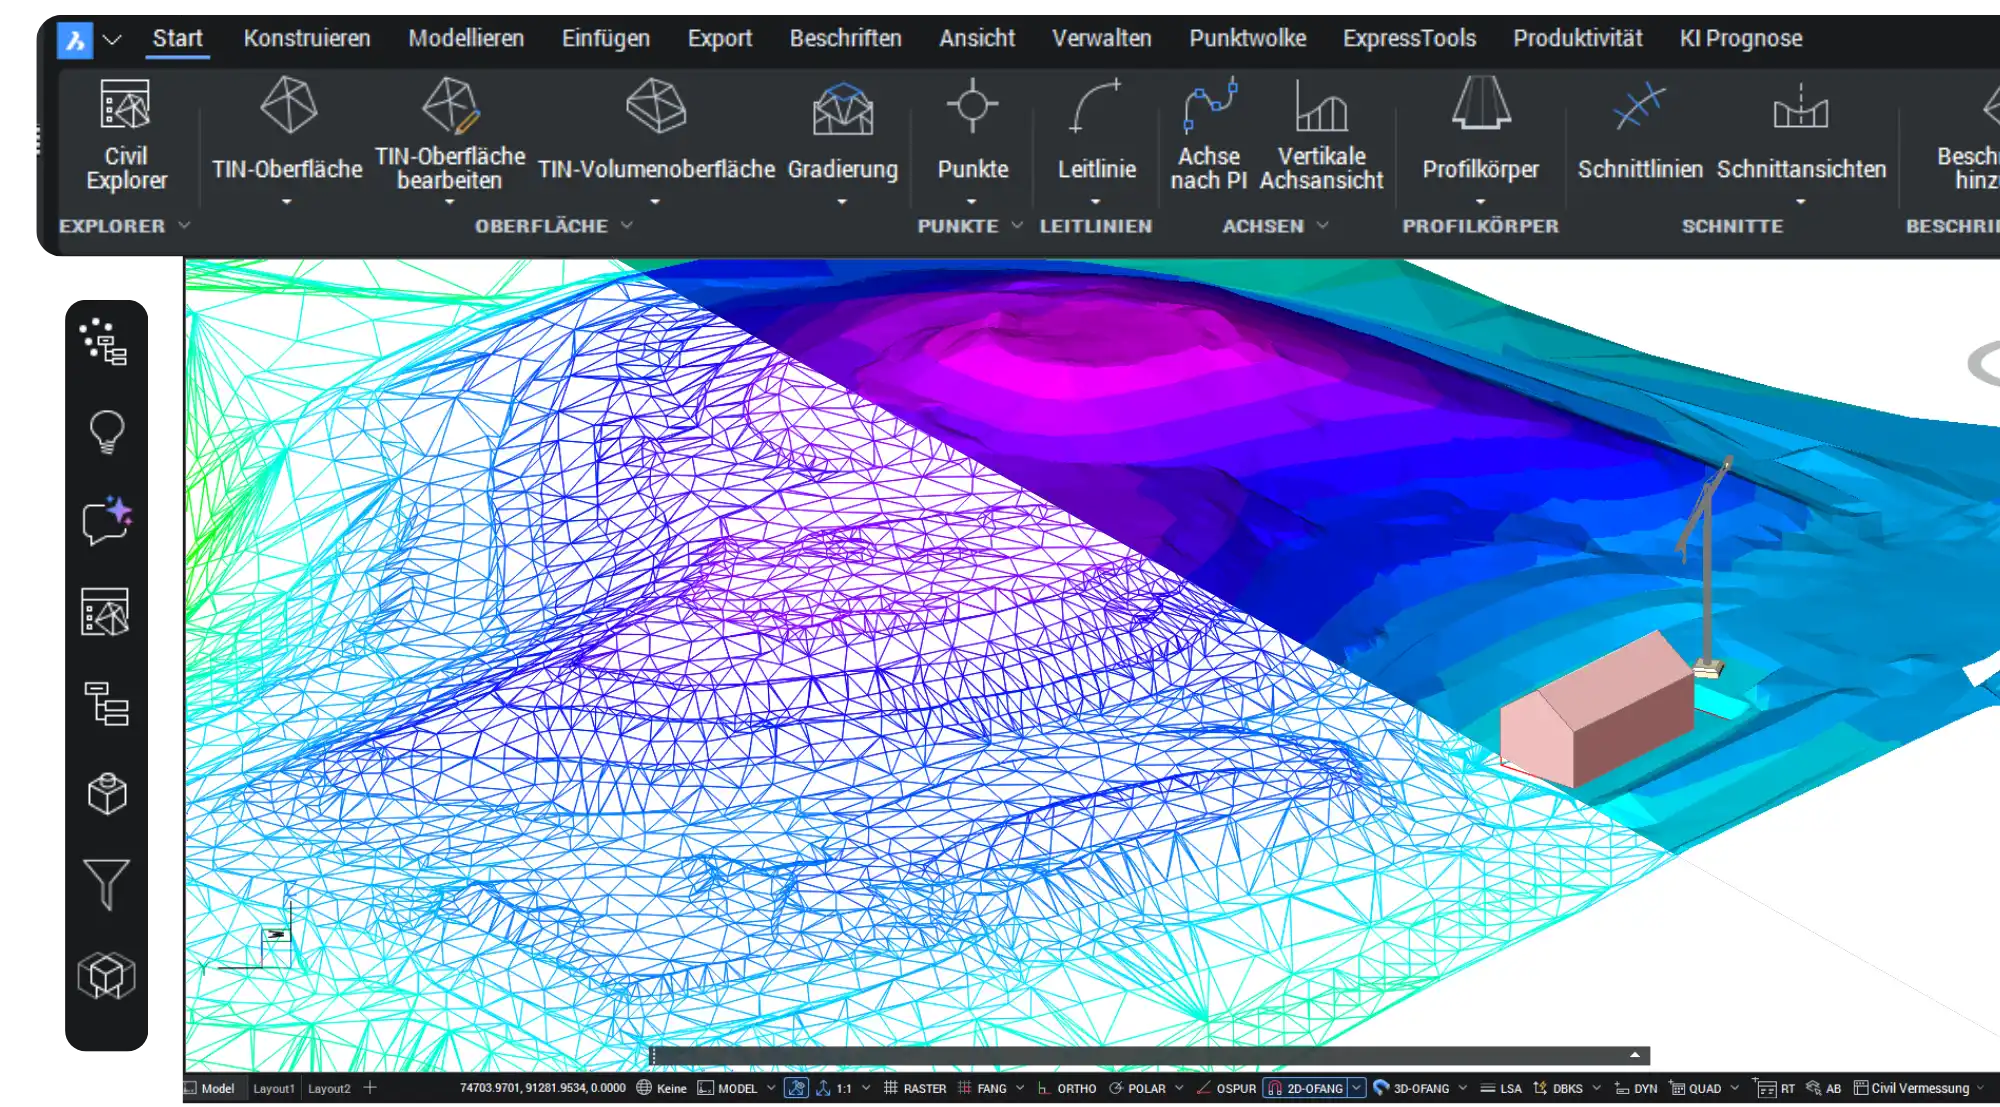Click the pink house model in viewport

1597,709
